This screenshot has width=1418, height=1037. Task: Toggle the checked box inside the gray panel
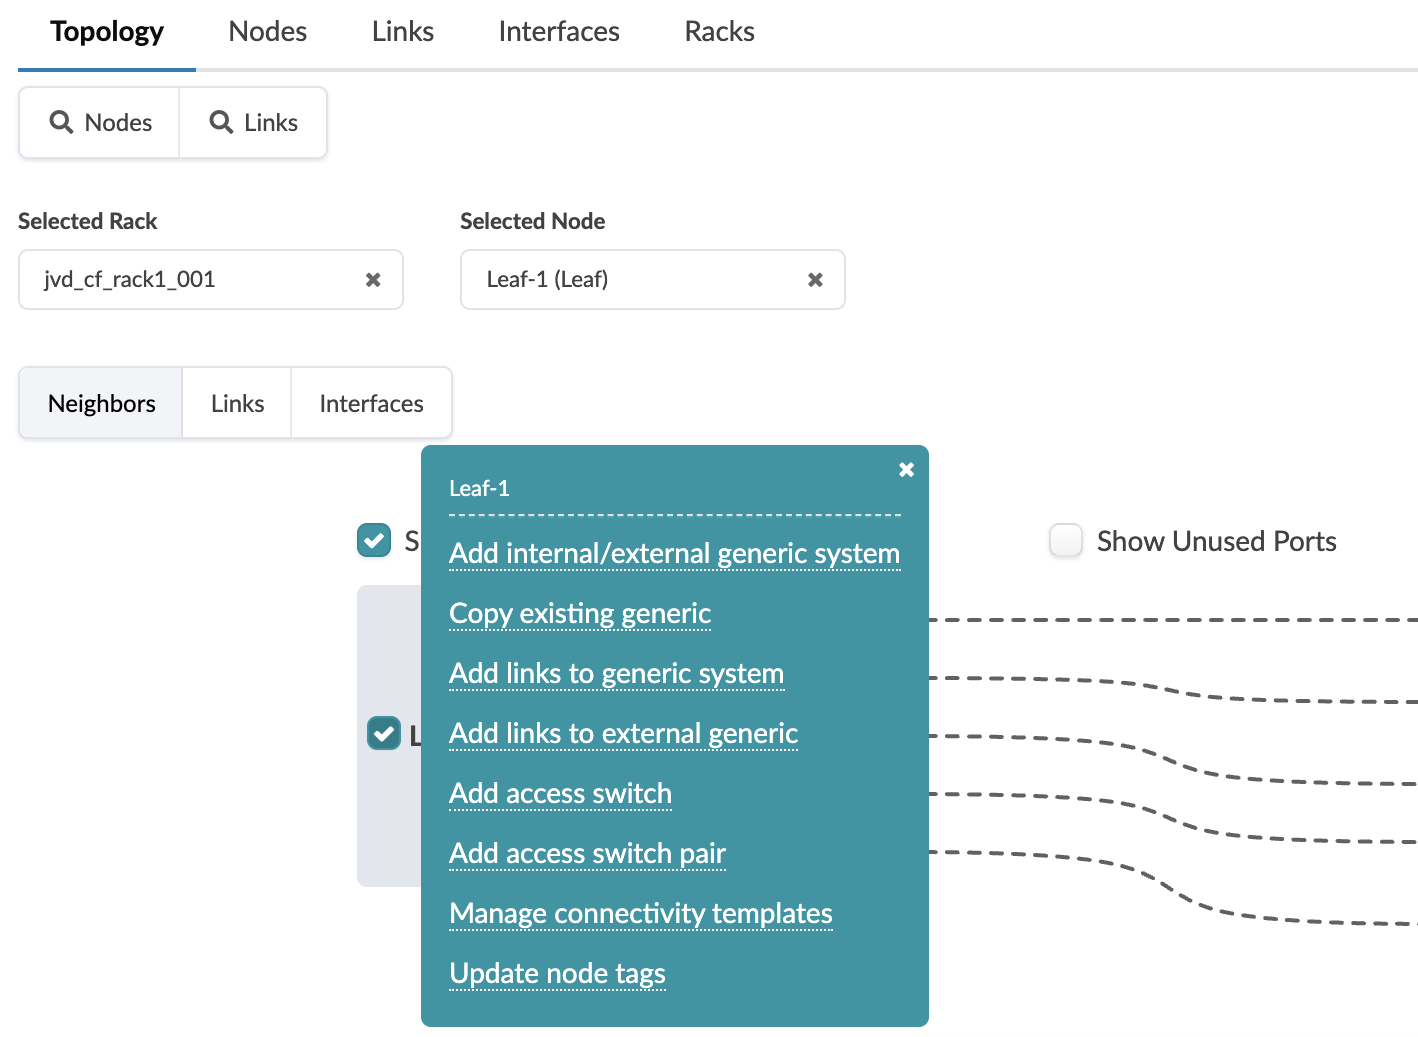pyautogui.click(x=384, y=733)
